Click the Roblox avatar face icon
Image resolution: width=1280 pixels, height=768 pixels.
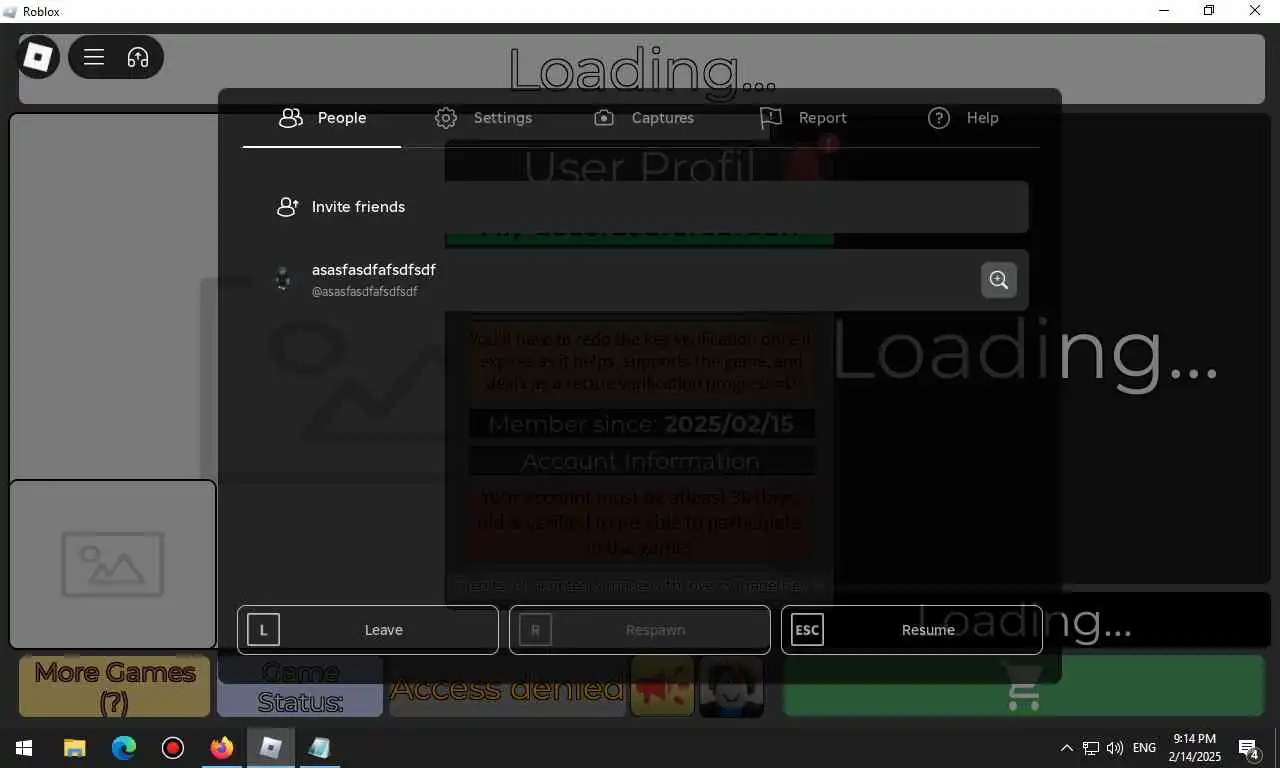tap(731, 687)
